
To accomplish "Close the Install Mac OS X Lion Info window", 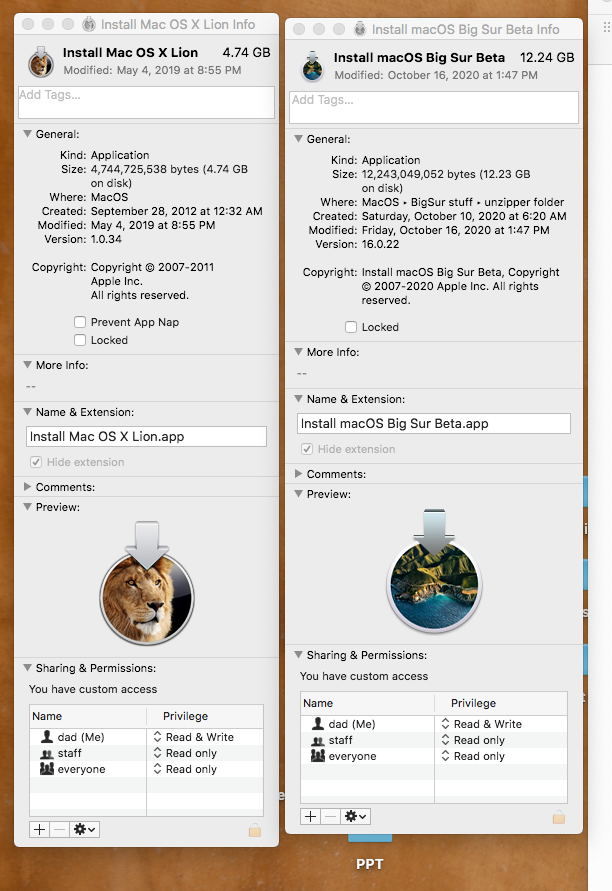I will [x=28, y=24].
